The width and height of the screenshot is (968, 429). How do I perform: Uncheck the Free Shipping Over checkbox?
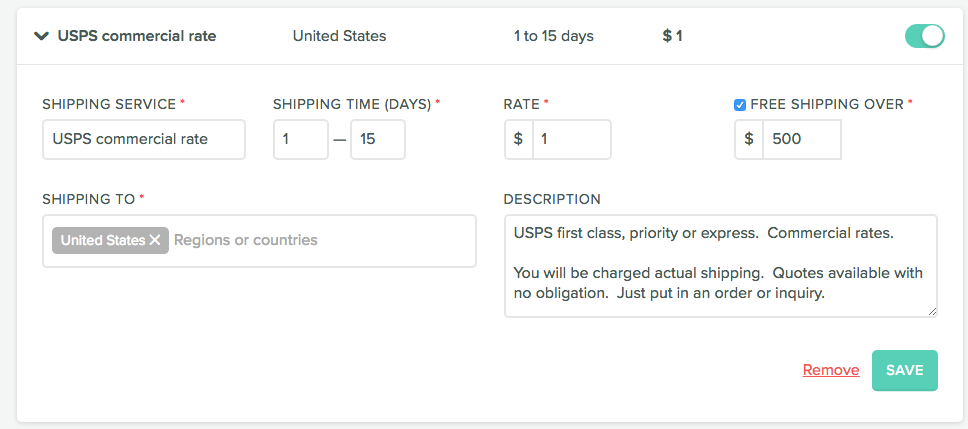point(740,104)
